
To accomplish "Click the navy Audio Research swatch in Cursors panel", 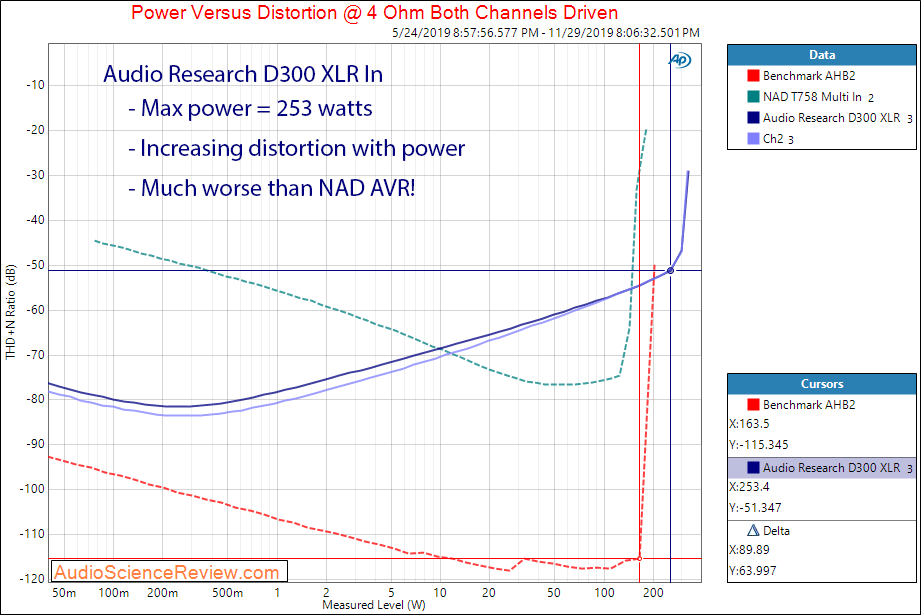I will coord(753,468).
